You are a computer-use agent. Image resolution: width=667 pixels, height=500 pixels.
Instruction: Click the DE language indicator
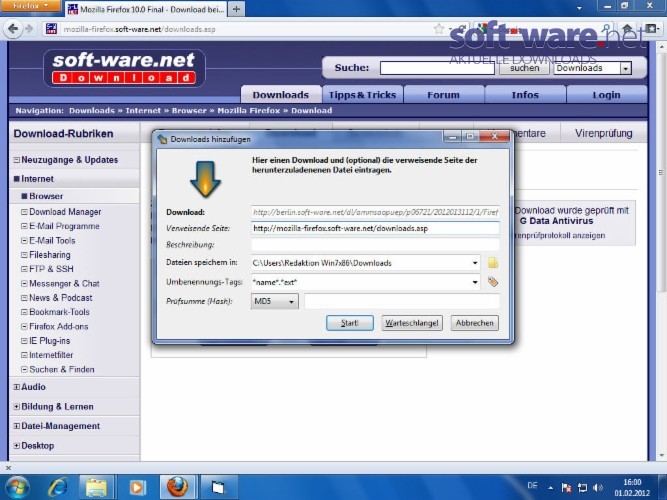[x=532, y=485]
